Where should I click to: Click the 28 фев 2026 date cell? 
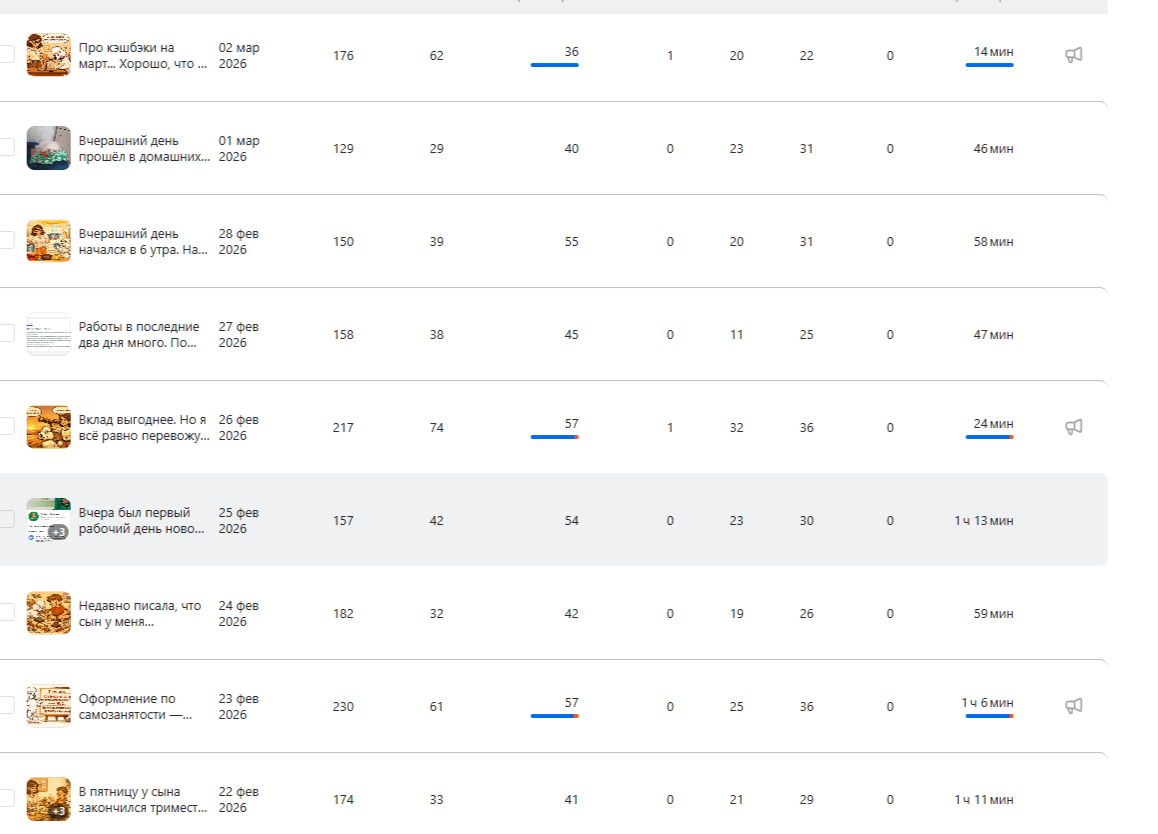[x=238, y=241]
